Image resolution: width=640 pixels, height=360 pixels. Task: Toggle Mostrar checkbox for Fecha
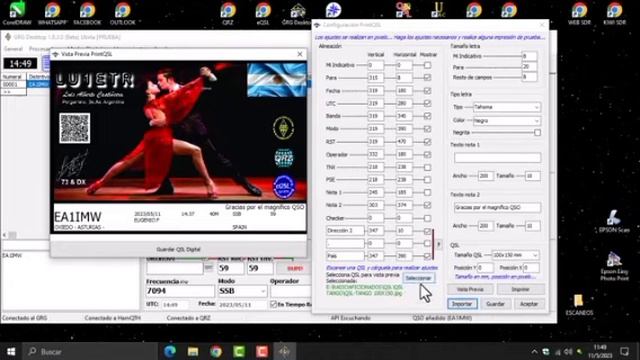pos(427,91)
